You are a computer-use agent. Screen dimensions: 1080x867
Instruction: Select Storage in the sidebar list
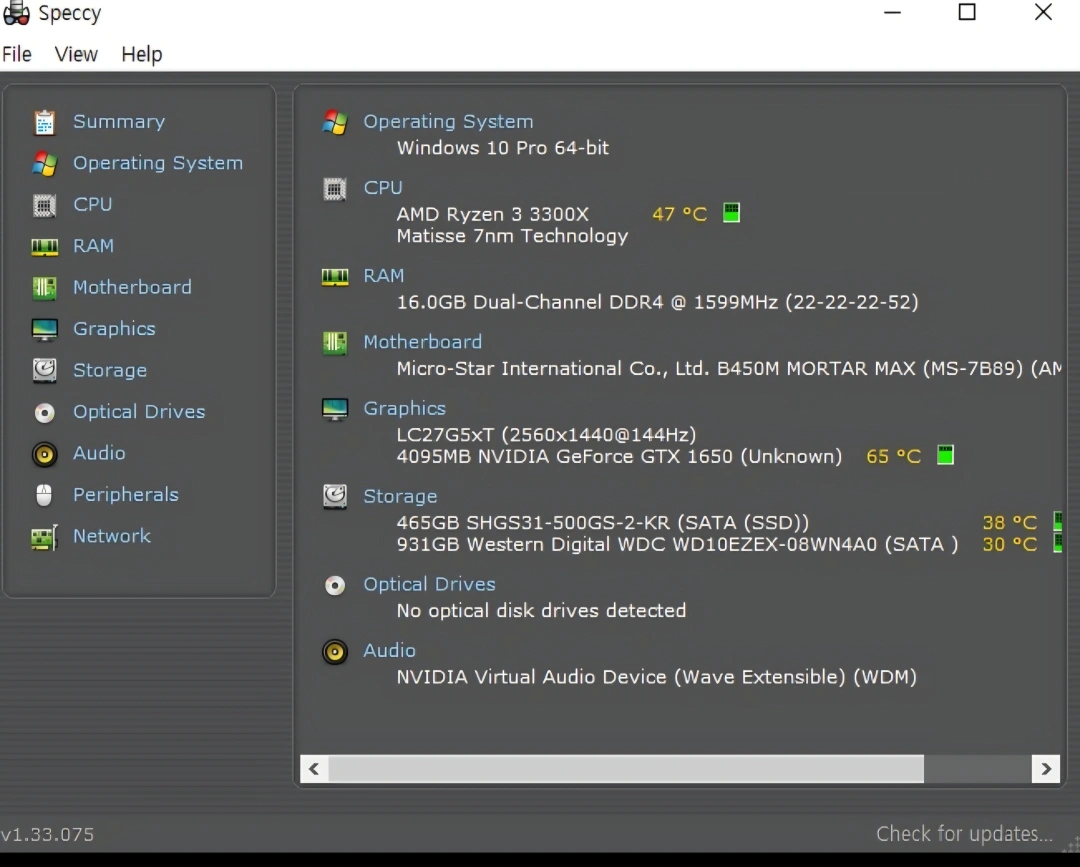110,370
